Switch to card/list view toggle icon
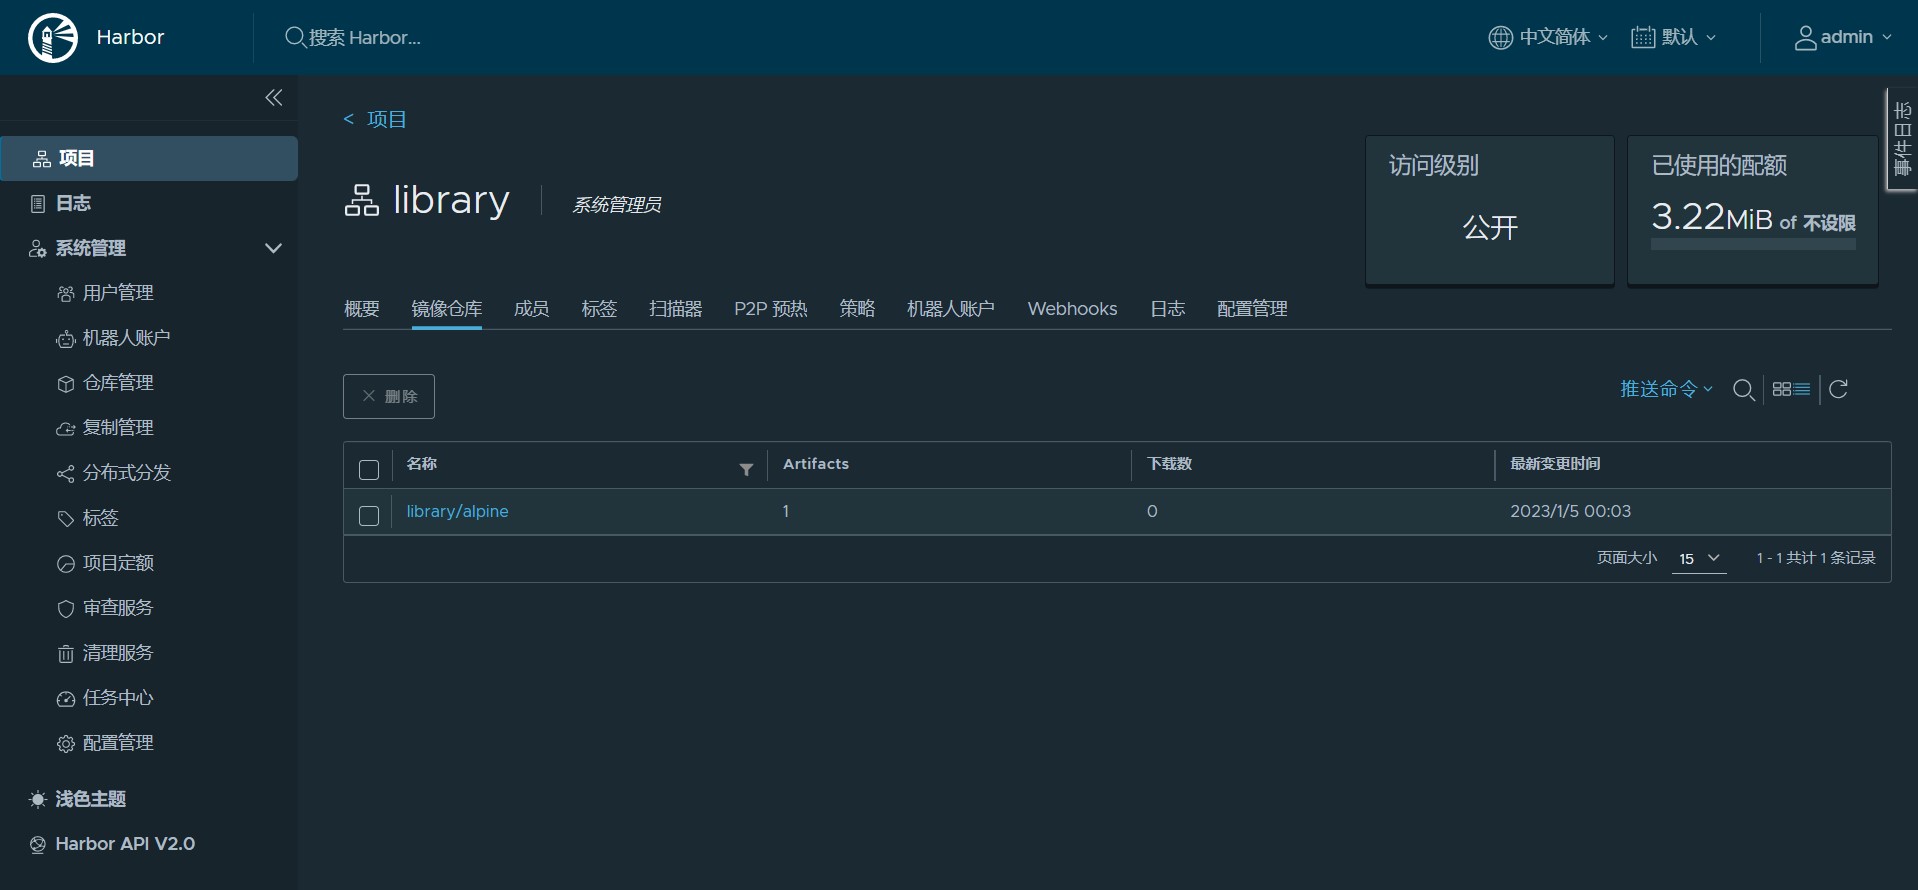1918x890 pixels. click(1791, 389)
